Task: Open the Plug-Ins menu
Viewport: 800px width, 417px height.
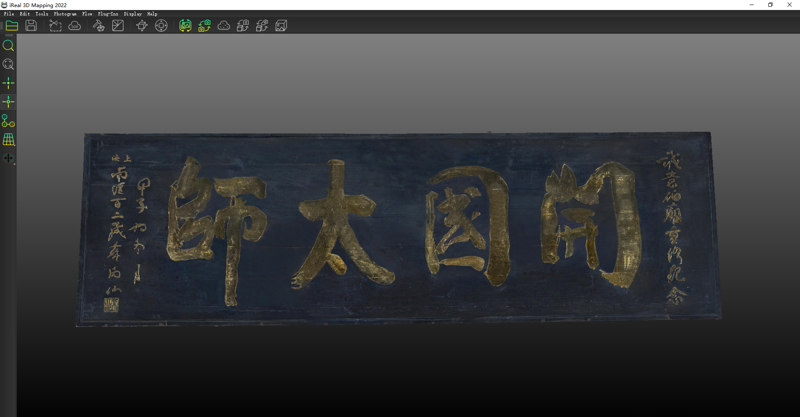Action: point(107,14)
